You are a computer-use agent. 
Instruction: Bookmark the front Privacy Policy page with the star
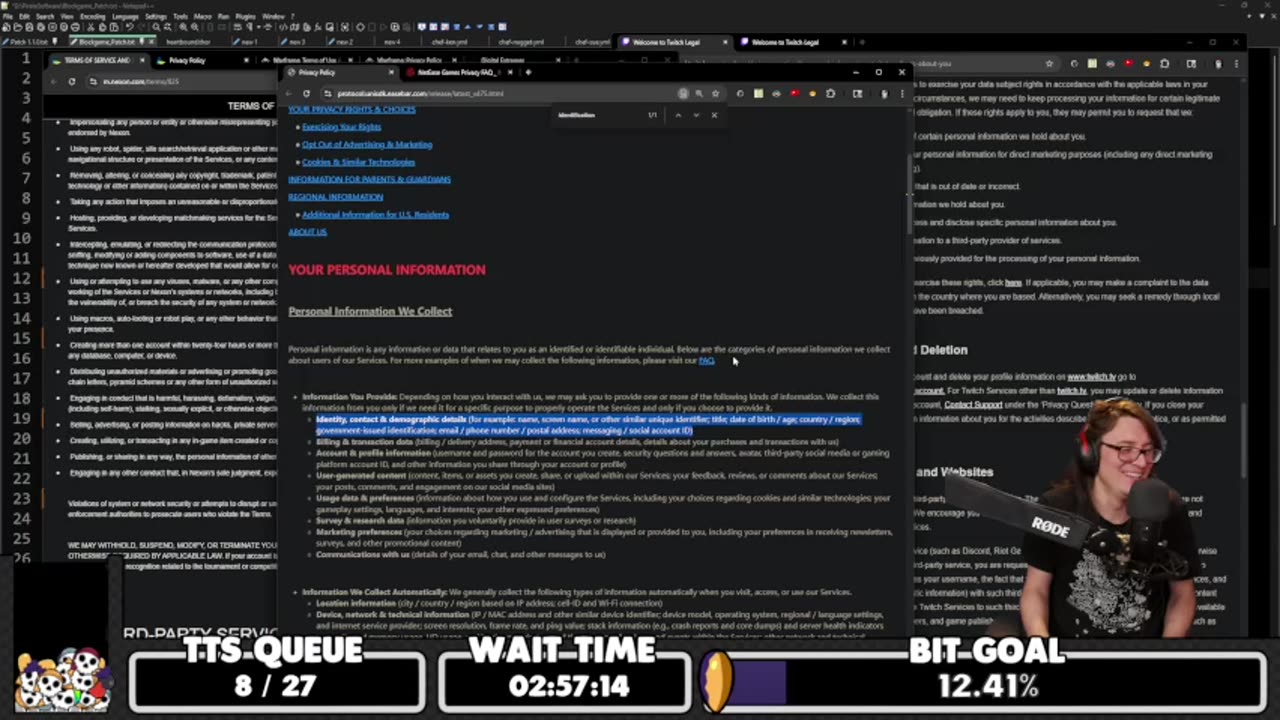coord(715,93)
